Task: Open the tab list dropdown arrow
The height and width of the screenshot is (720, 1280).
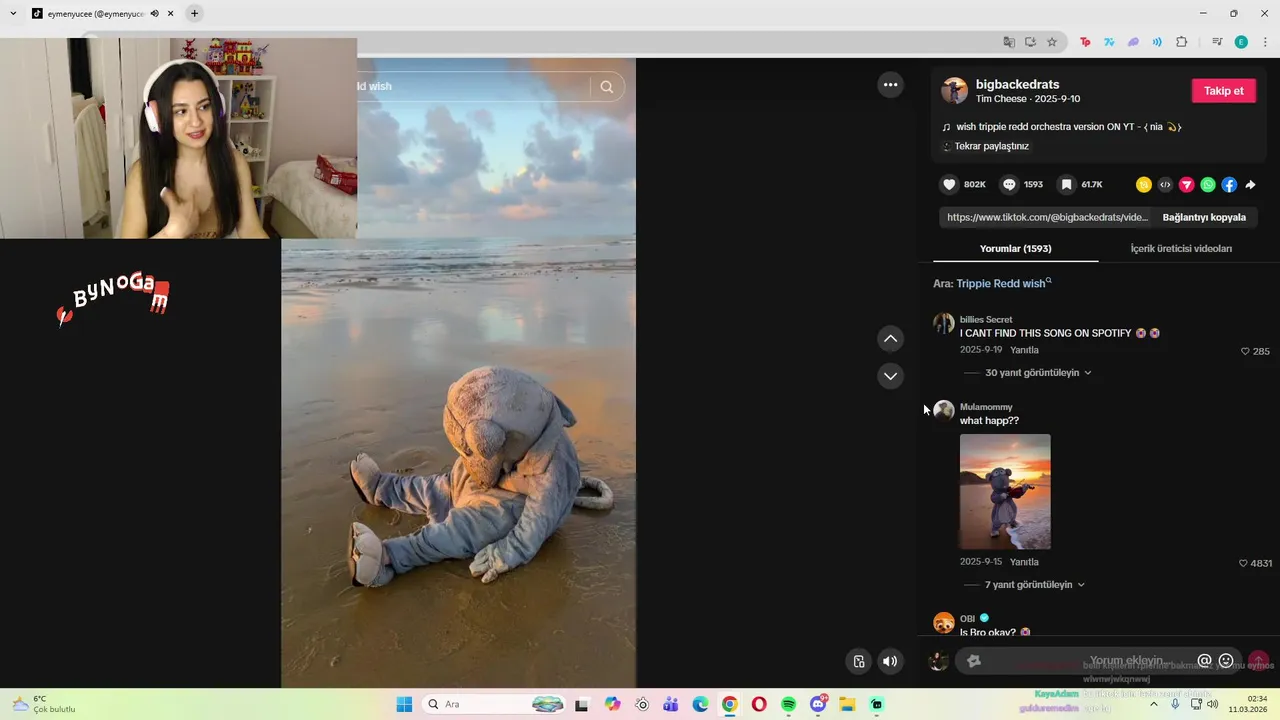Action: 13,14
